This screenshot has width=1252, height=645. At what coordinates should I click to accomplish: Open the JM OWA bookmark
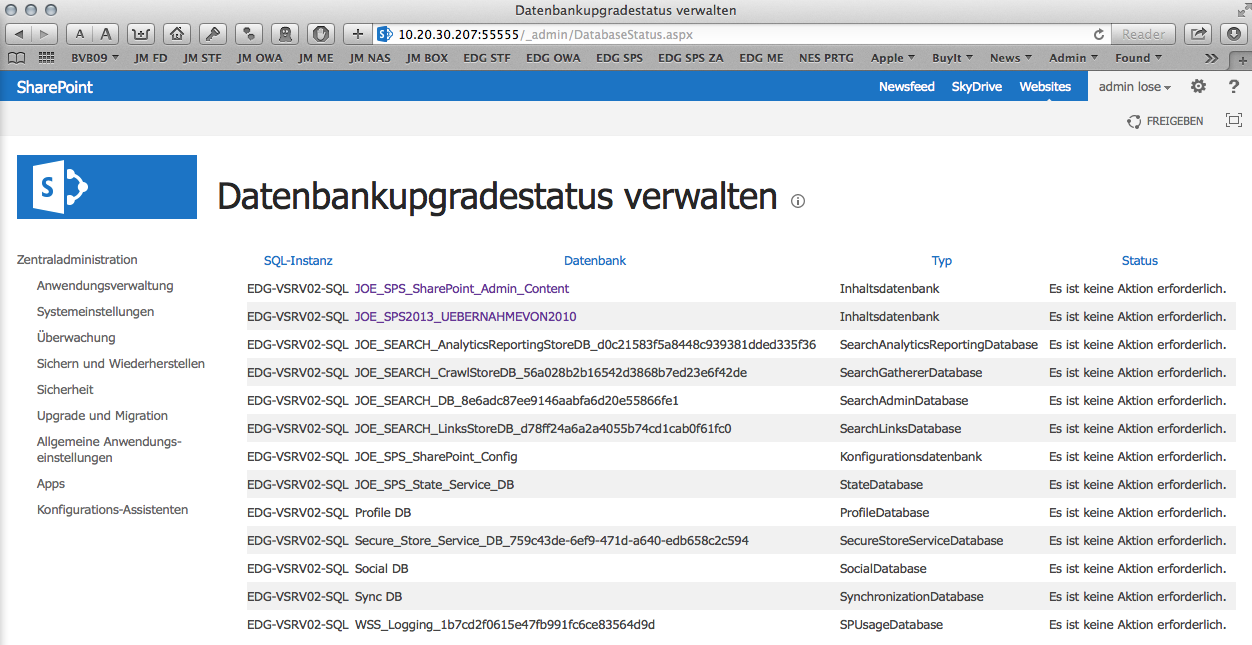(x=260, y=58)
